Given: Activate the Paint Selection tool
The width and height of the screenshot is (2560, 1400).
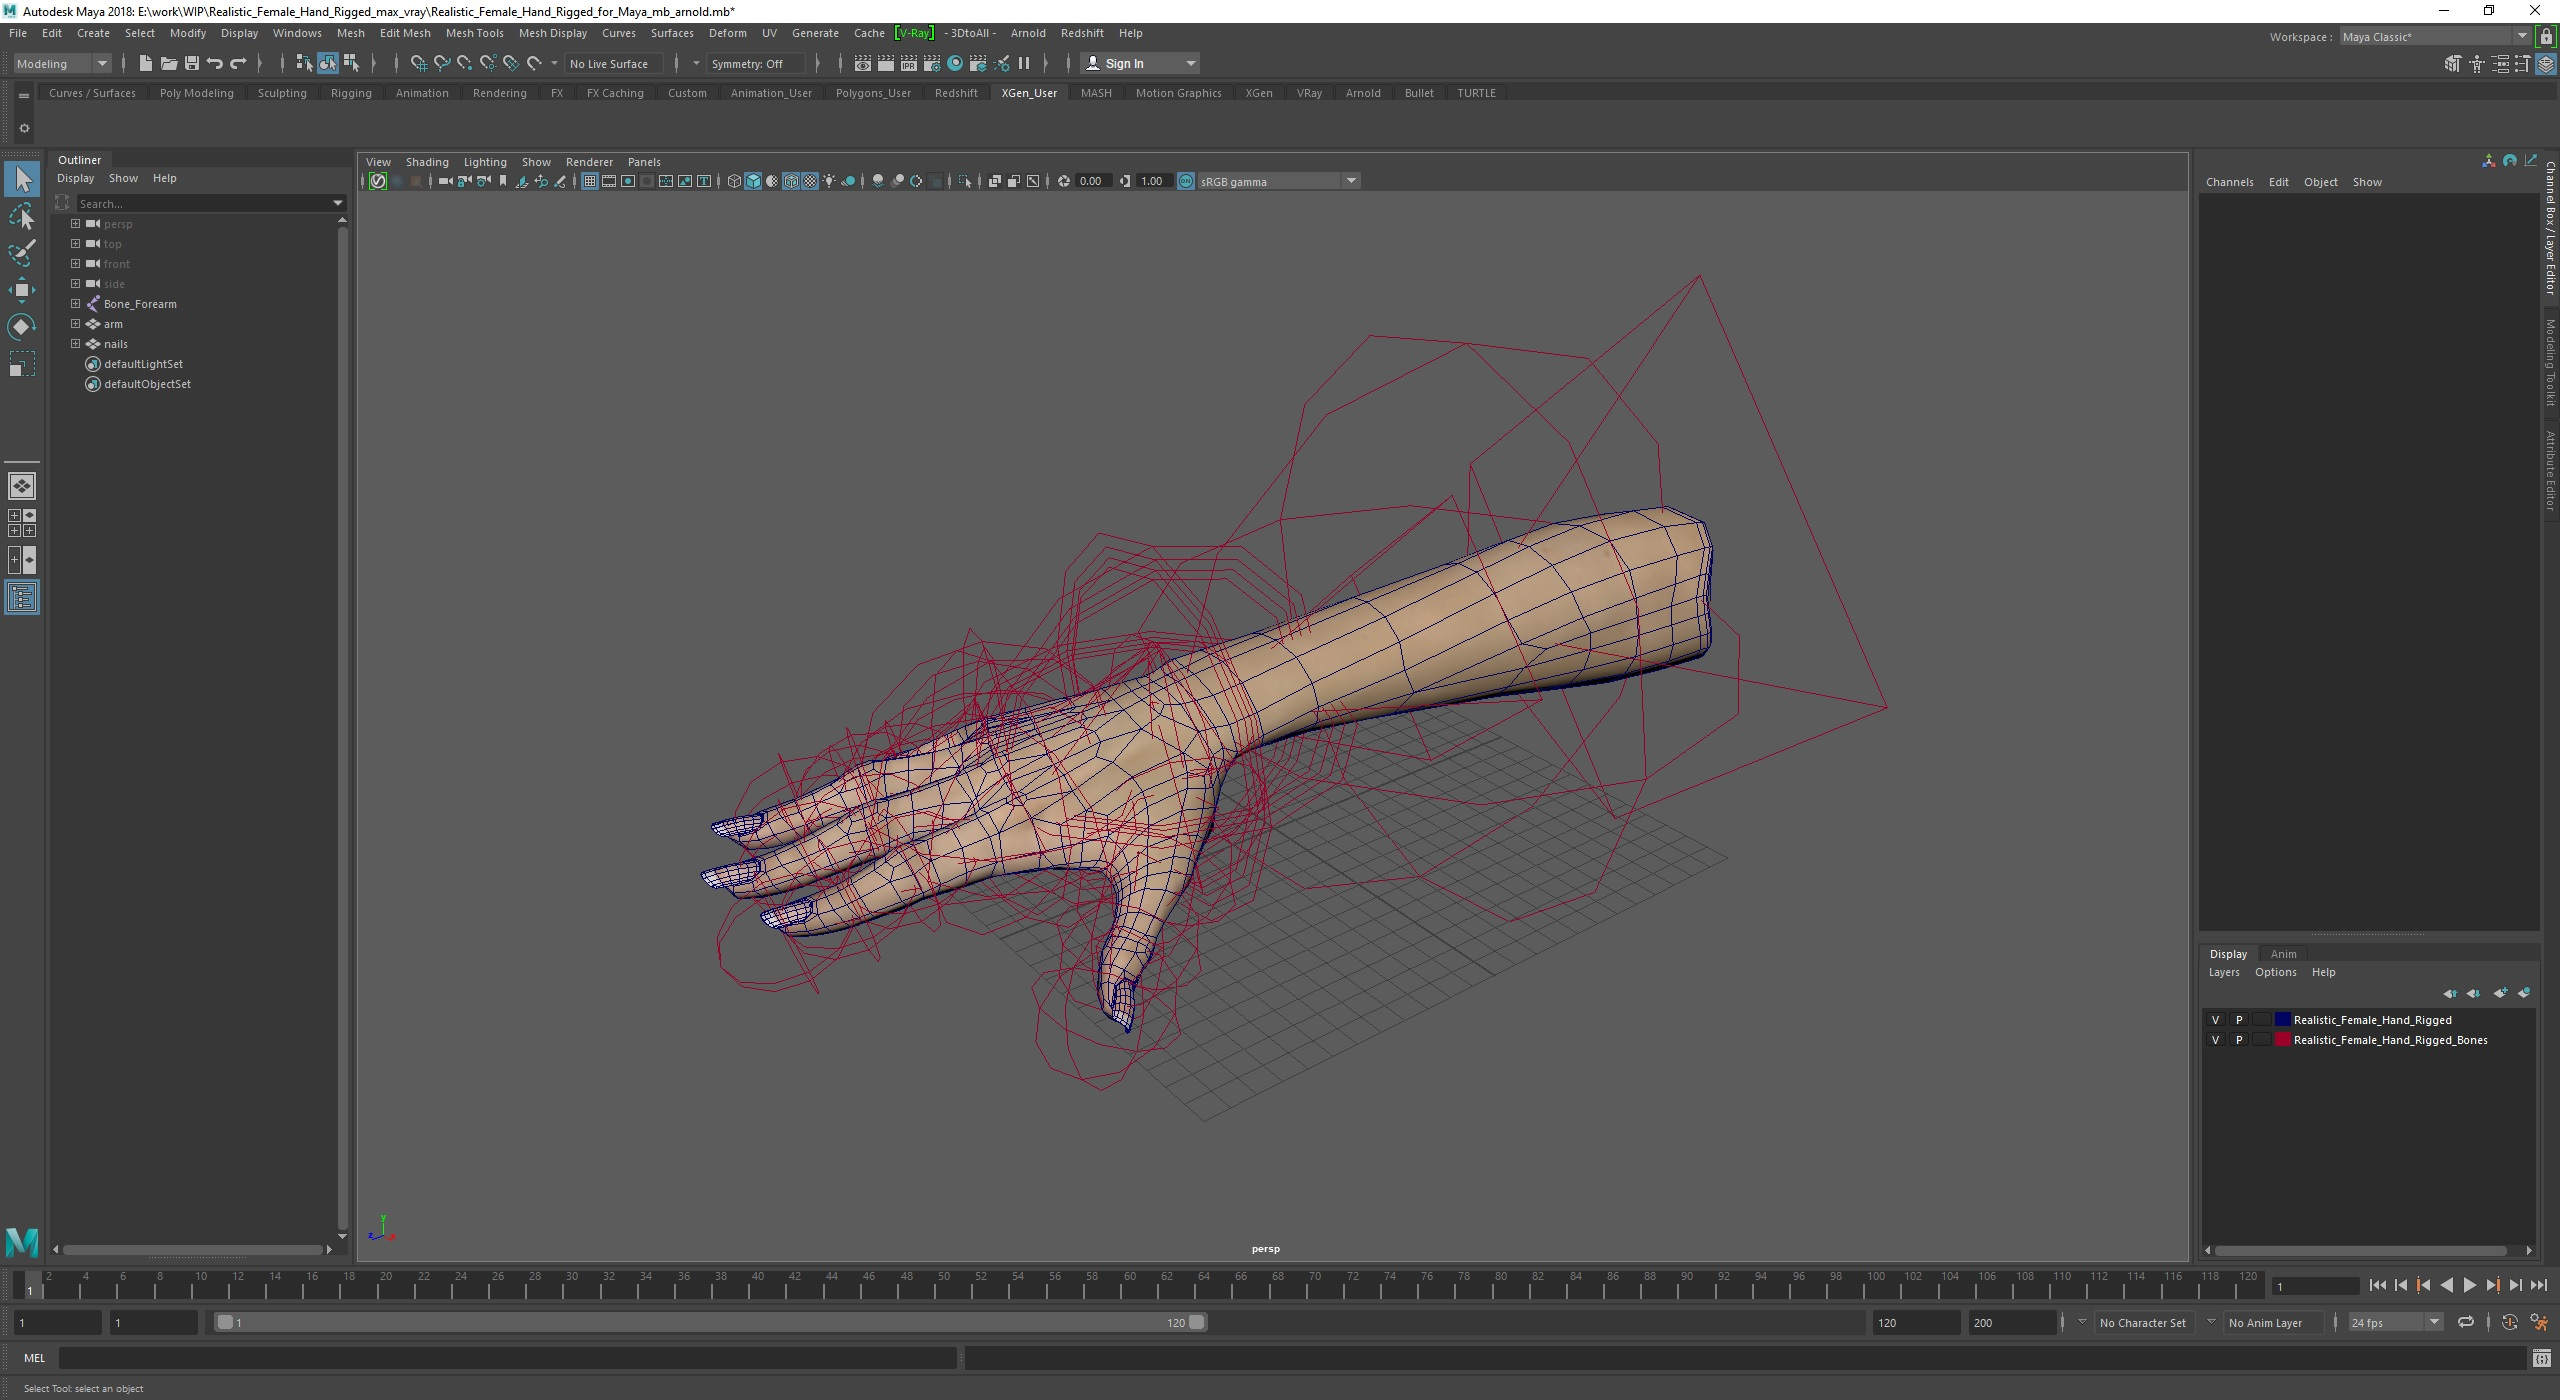Looking at the screenshot, I should click(22, 253).
